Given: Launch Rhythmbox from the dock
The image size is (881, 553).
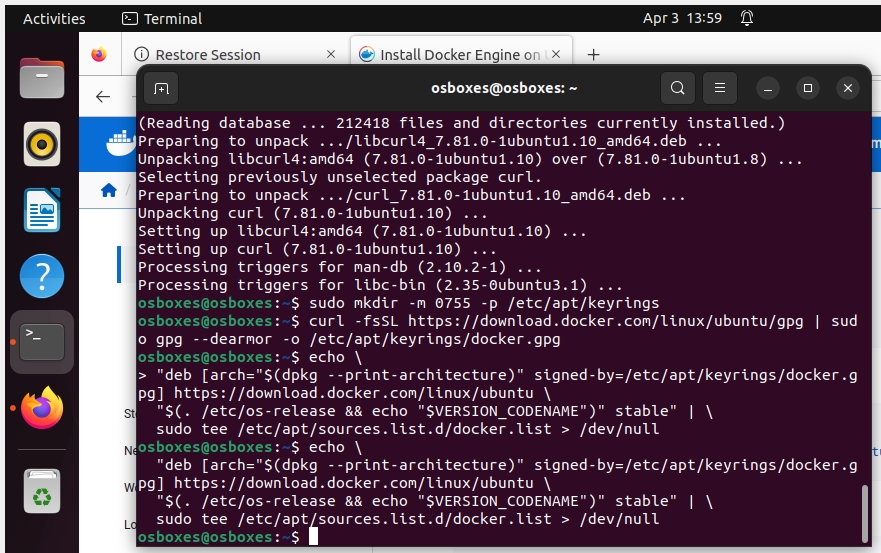Looking at the screenshot, I should 42,144.
